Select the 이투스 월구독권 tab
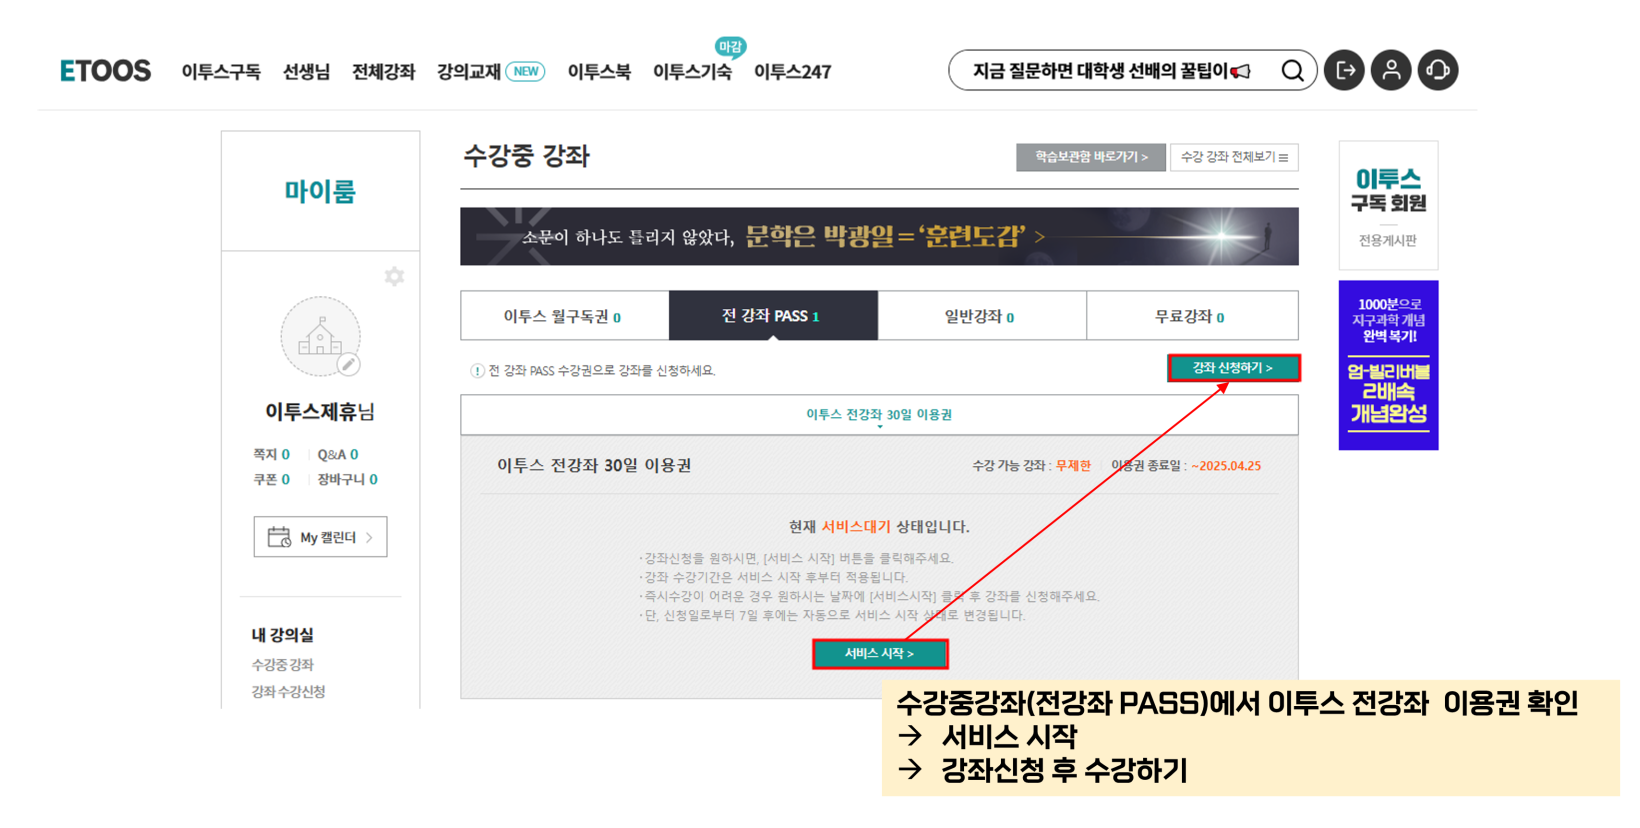 tap(564, 316)
